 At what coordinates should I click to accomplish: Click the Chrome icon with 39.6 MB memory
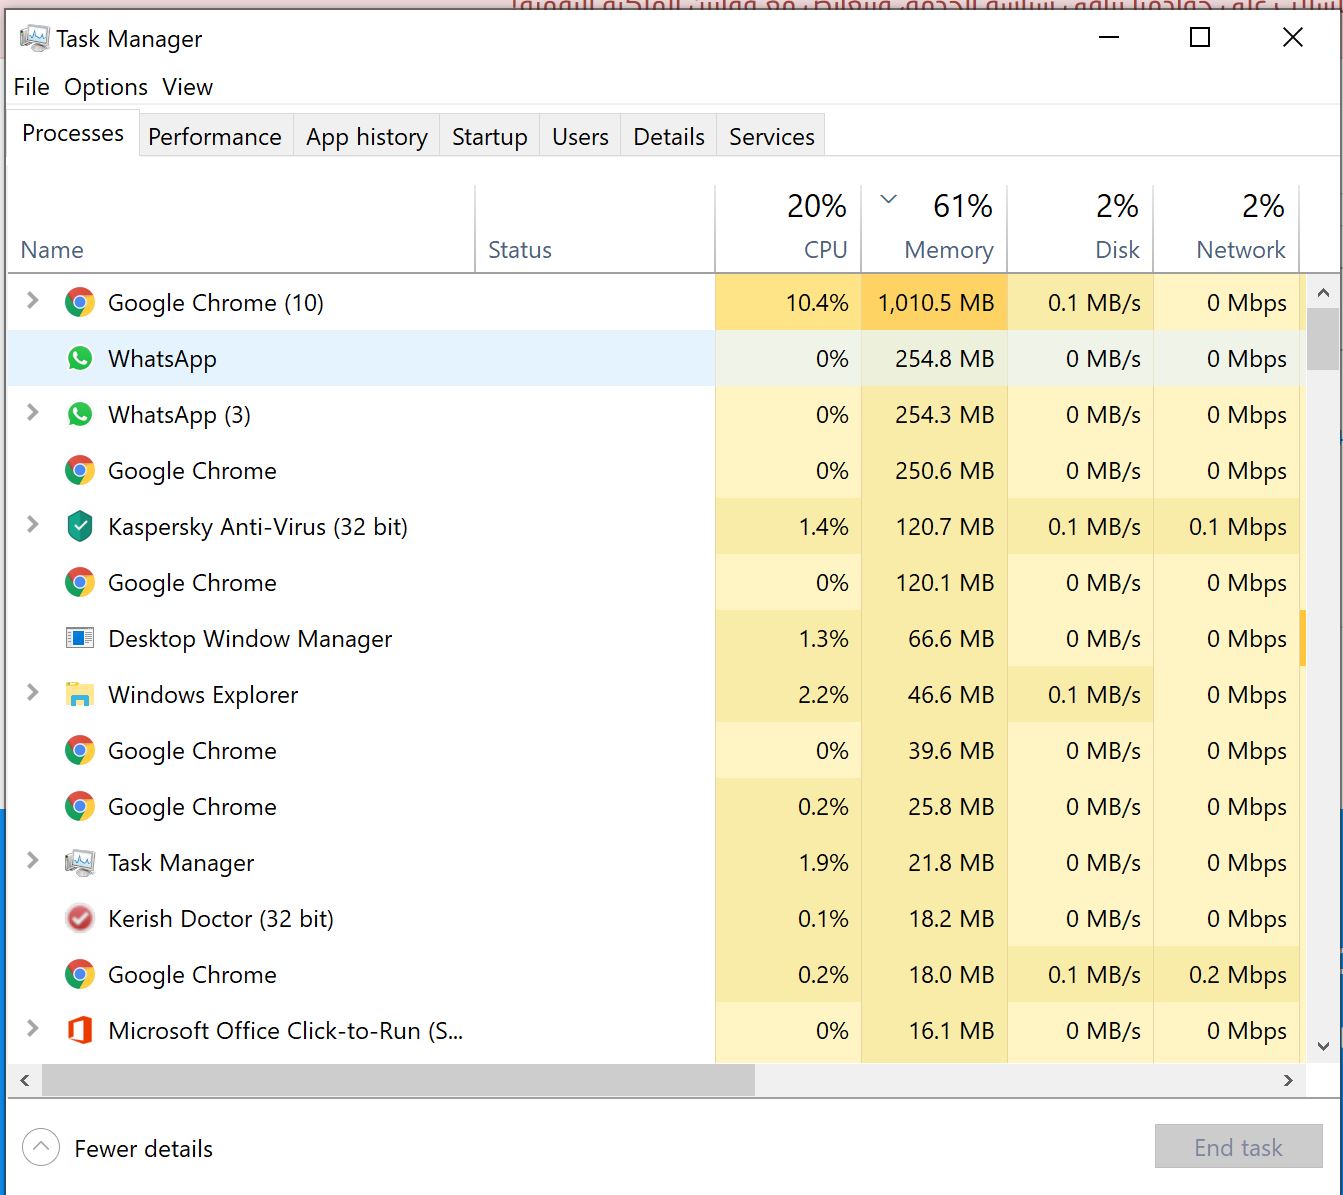point(80,750)
